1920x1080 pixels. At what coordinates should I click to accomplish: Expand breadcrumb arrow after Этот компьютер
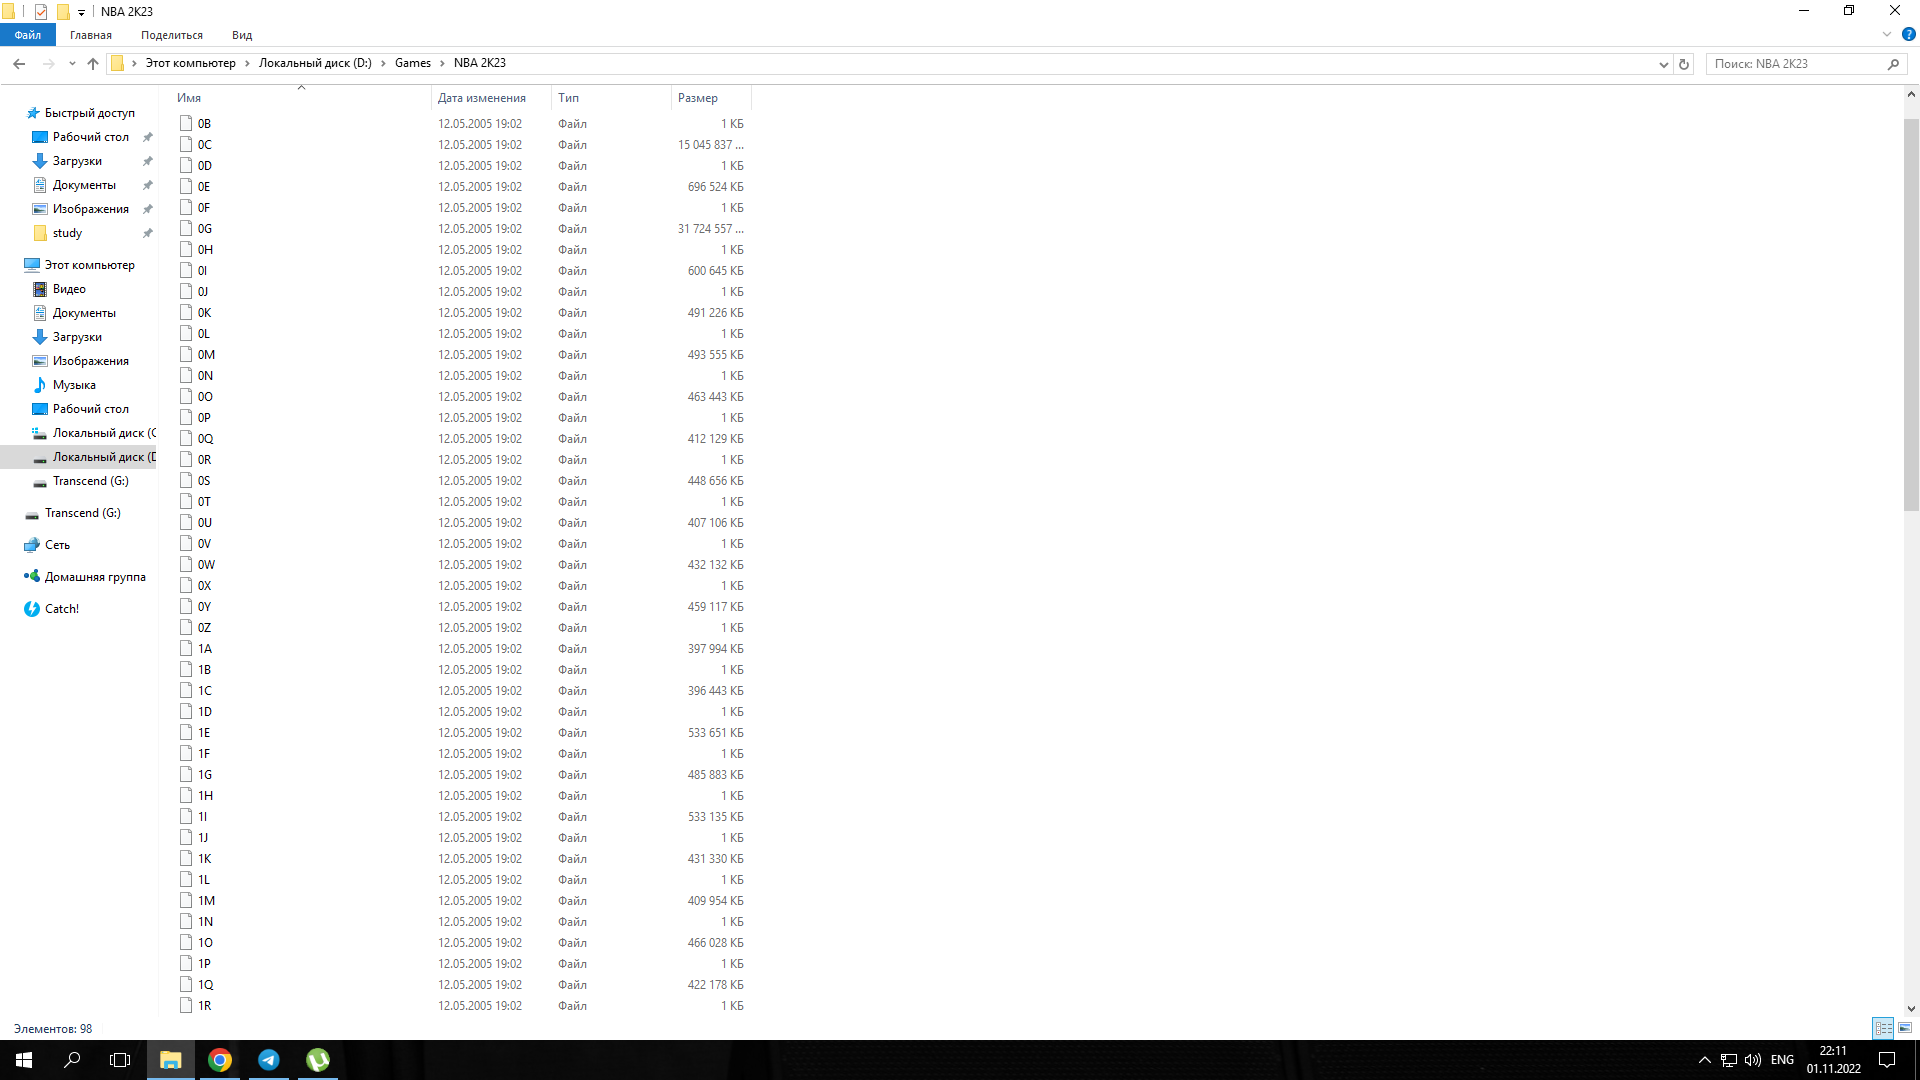point(247,63)
